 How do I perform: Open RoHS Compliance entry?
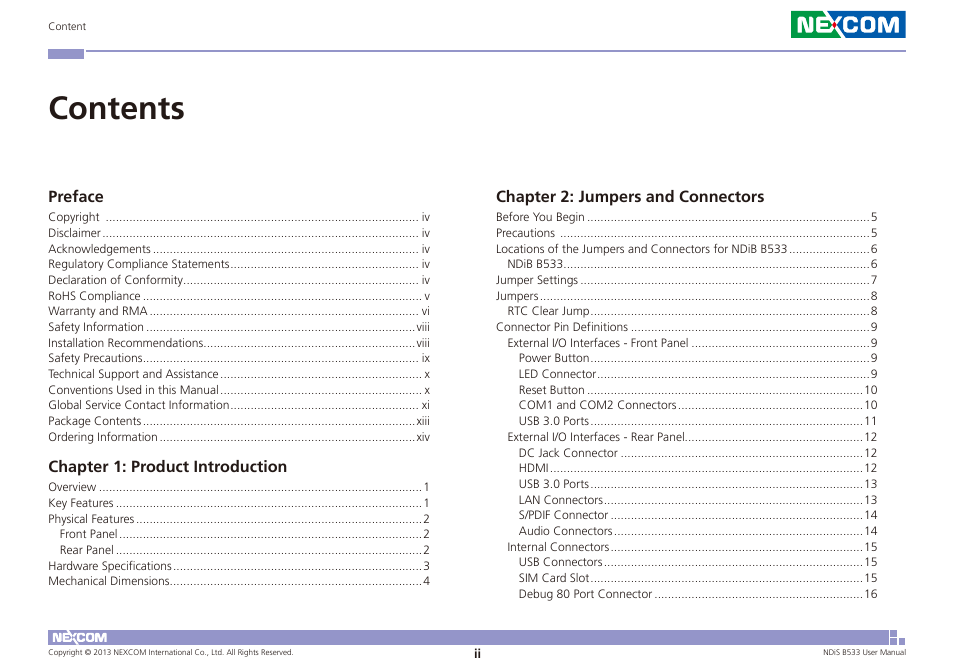coord(239,296)
